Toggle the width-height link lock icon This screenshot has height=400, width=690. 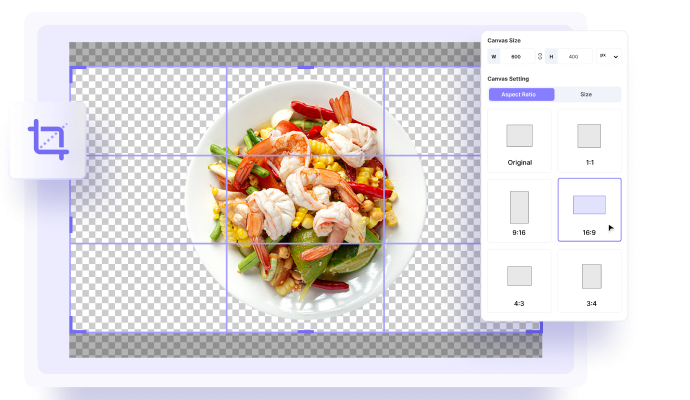[x=540, y=57]
